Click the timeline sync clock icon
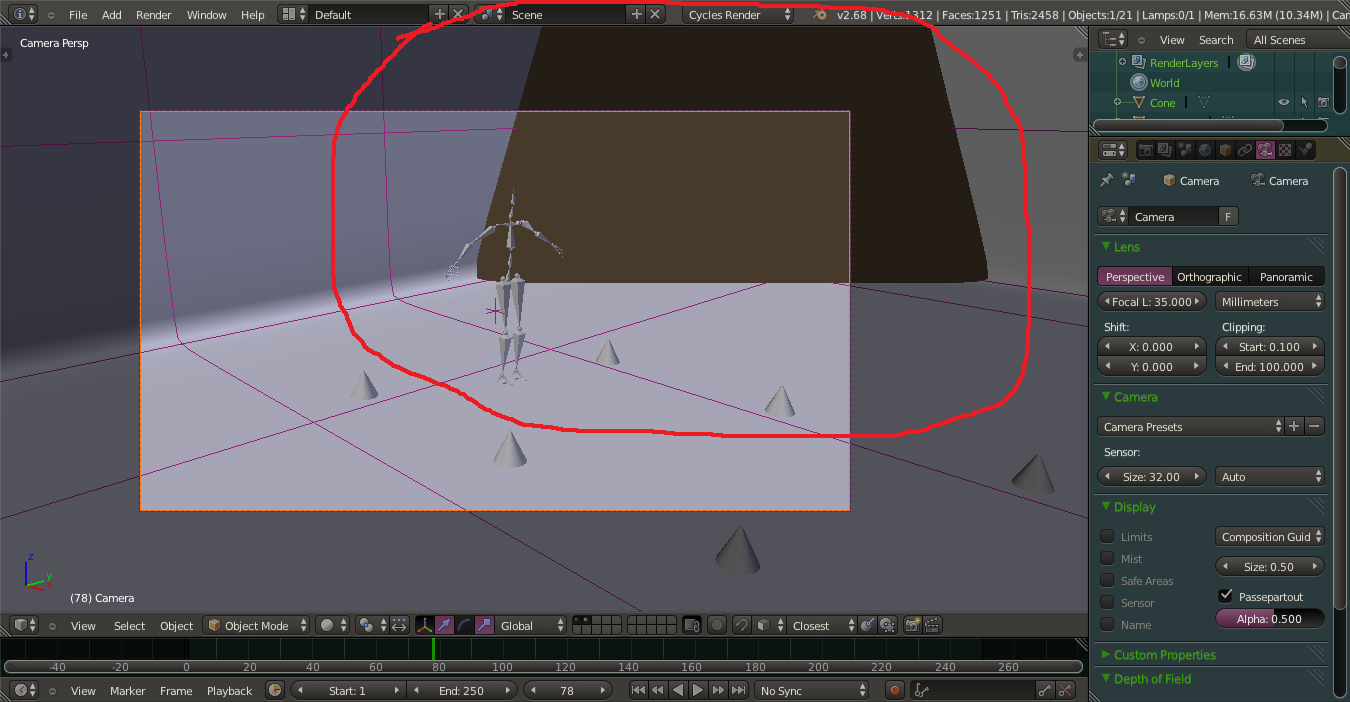The height and width of the screenshot is (702, 1350). tap(275, 690)
